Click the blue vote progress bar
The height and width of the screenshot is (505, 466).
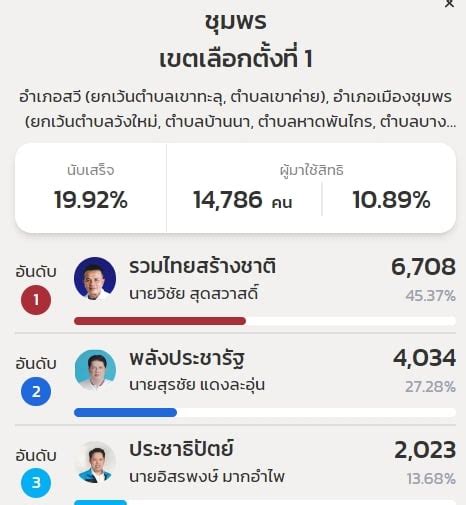(x=125, y=413)
